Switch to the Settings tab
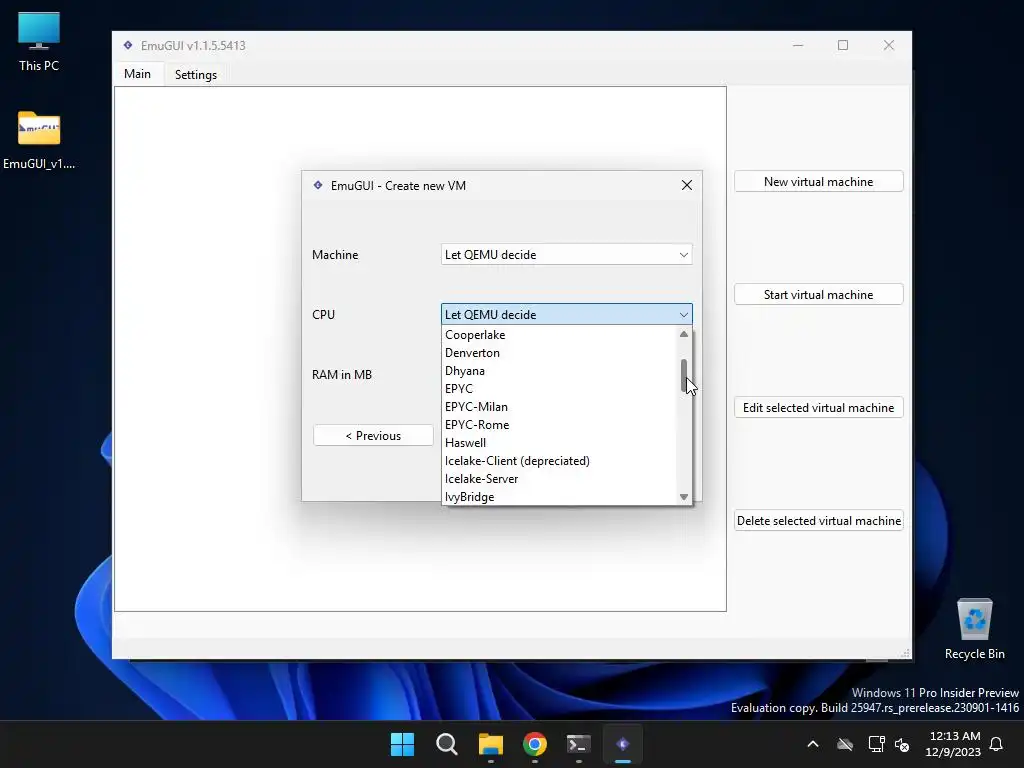Screen dimensions: 1024x768 pos(196,74)
